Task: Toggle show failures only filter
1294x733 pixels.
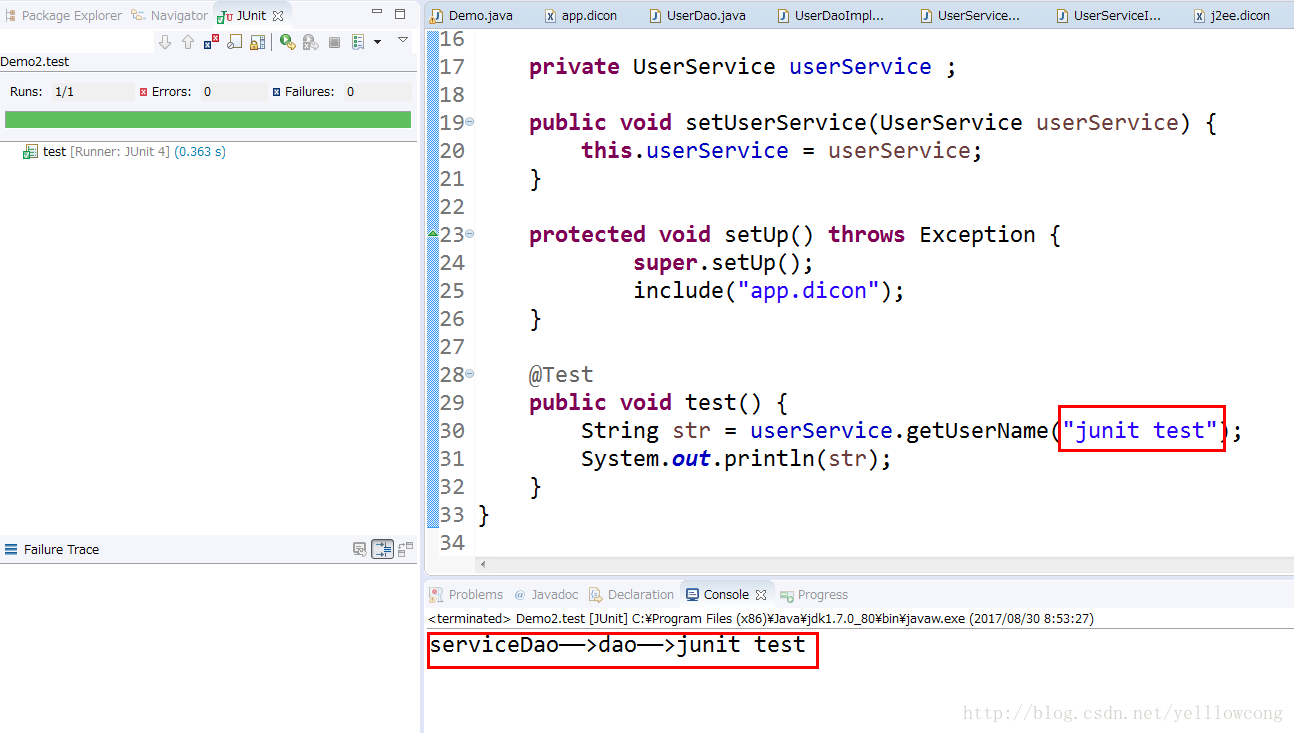Action: [x=211, y=42]
